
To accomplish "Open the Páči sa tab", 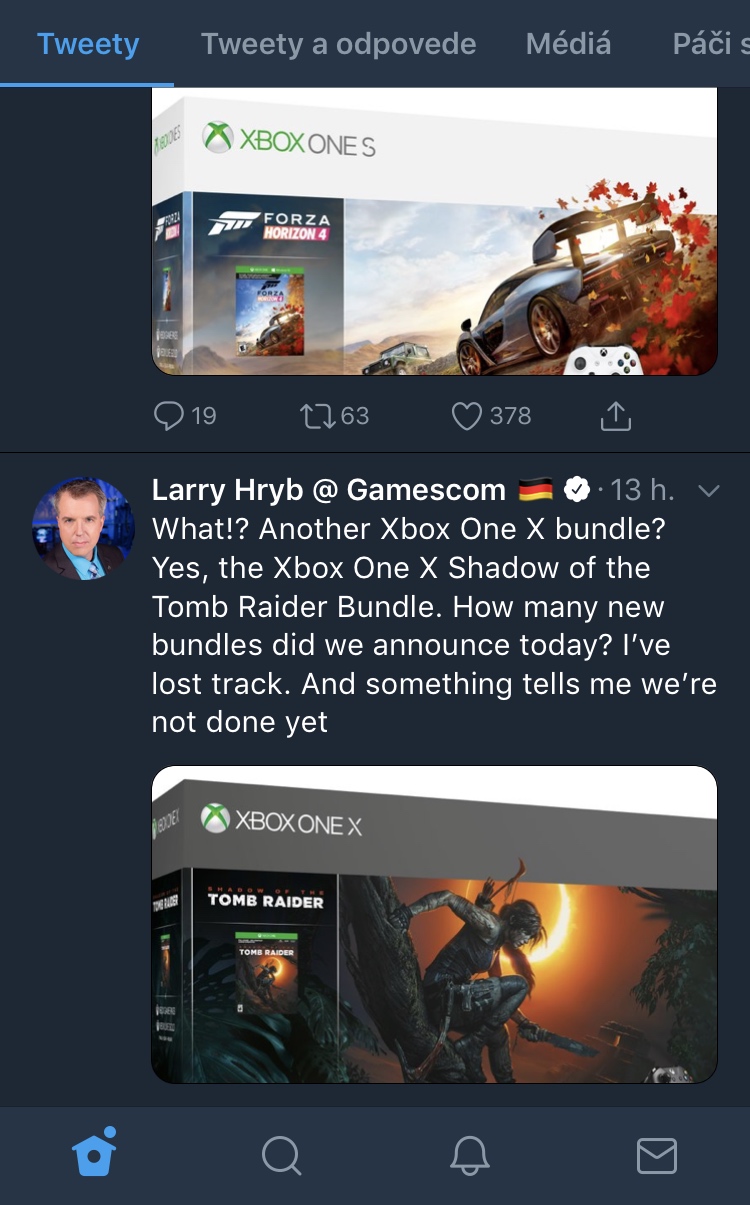I will point(710,44).
